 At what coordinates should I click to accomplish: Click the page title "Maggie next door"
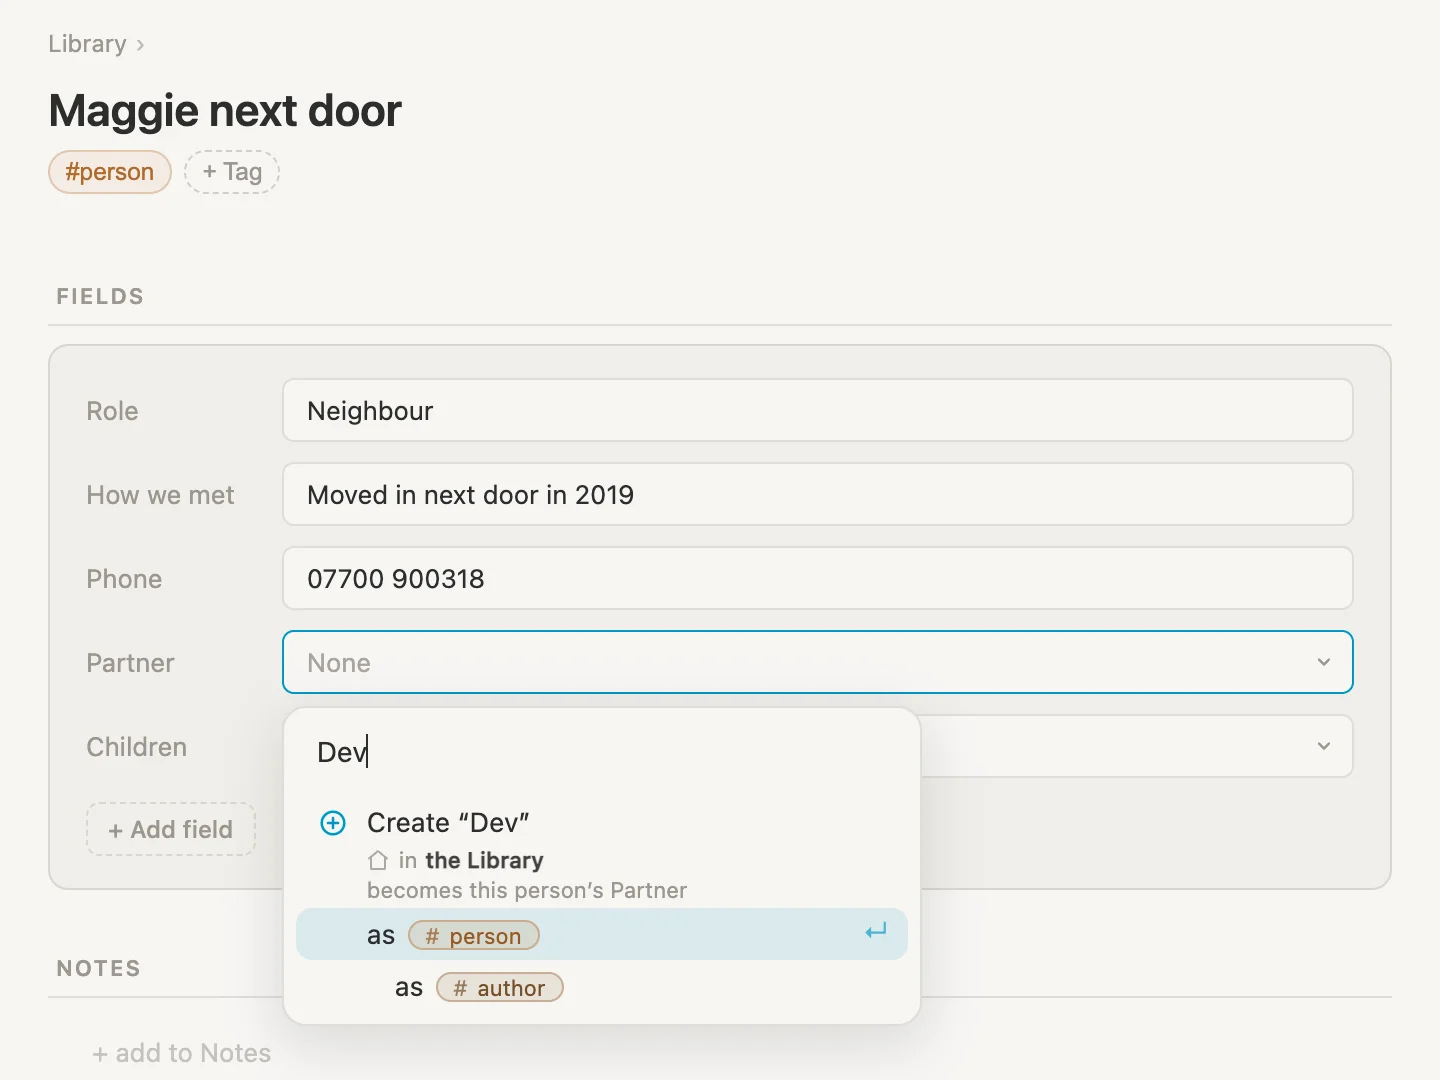(x=225, y=111)
